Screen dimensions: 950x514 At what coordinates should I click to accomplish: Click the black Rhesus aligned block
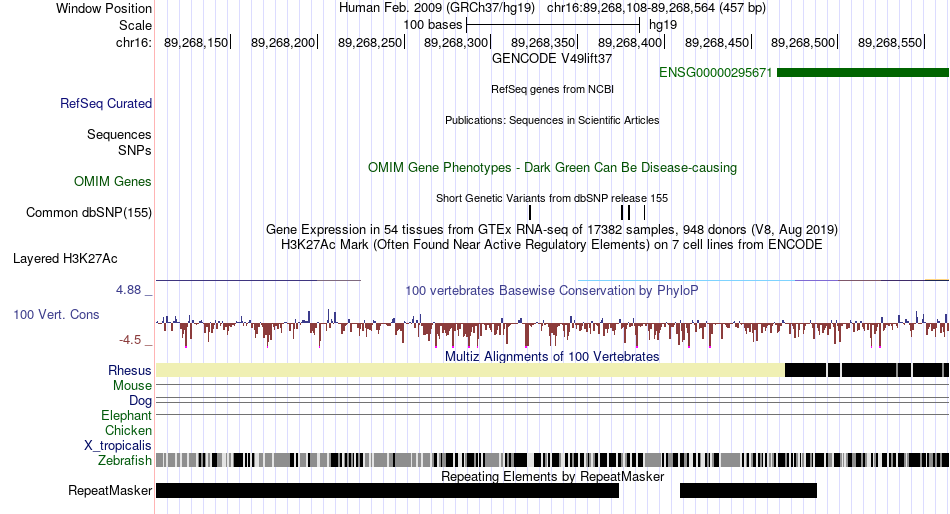(x=867, y=370)
